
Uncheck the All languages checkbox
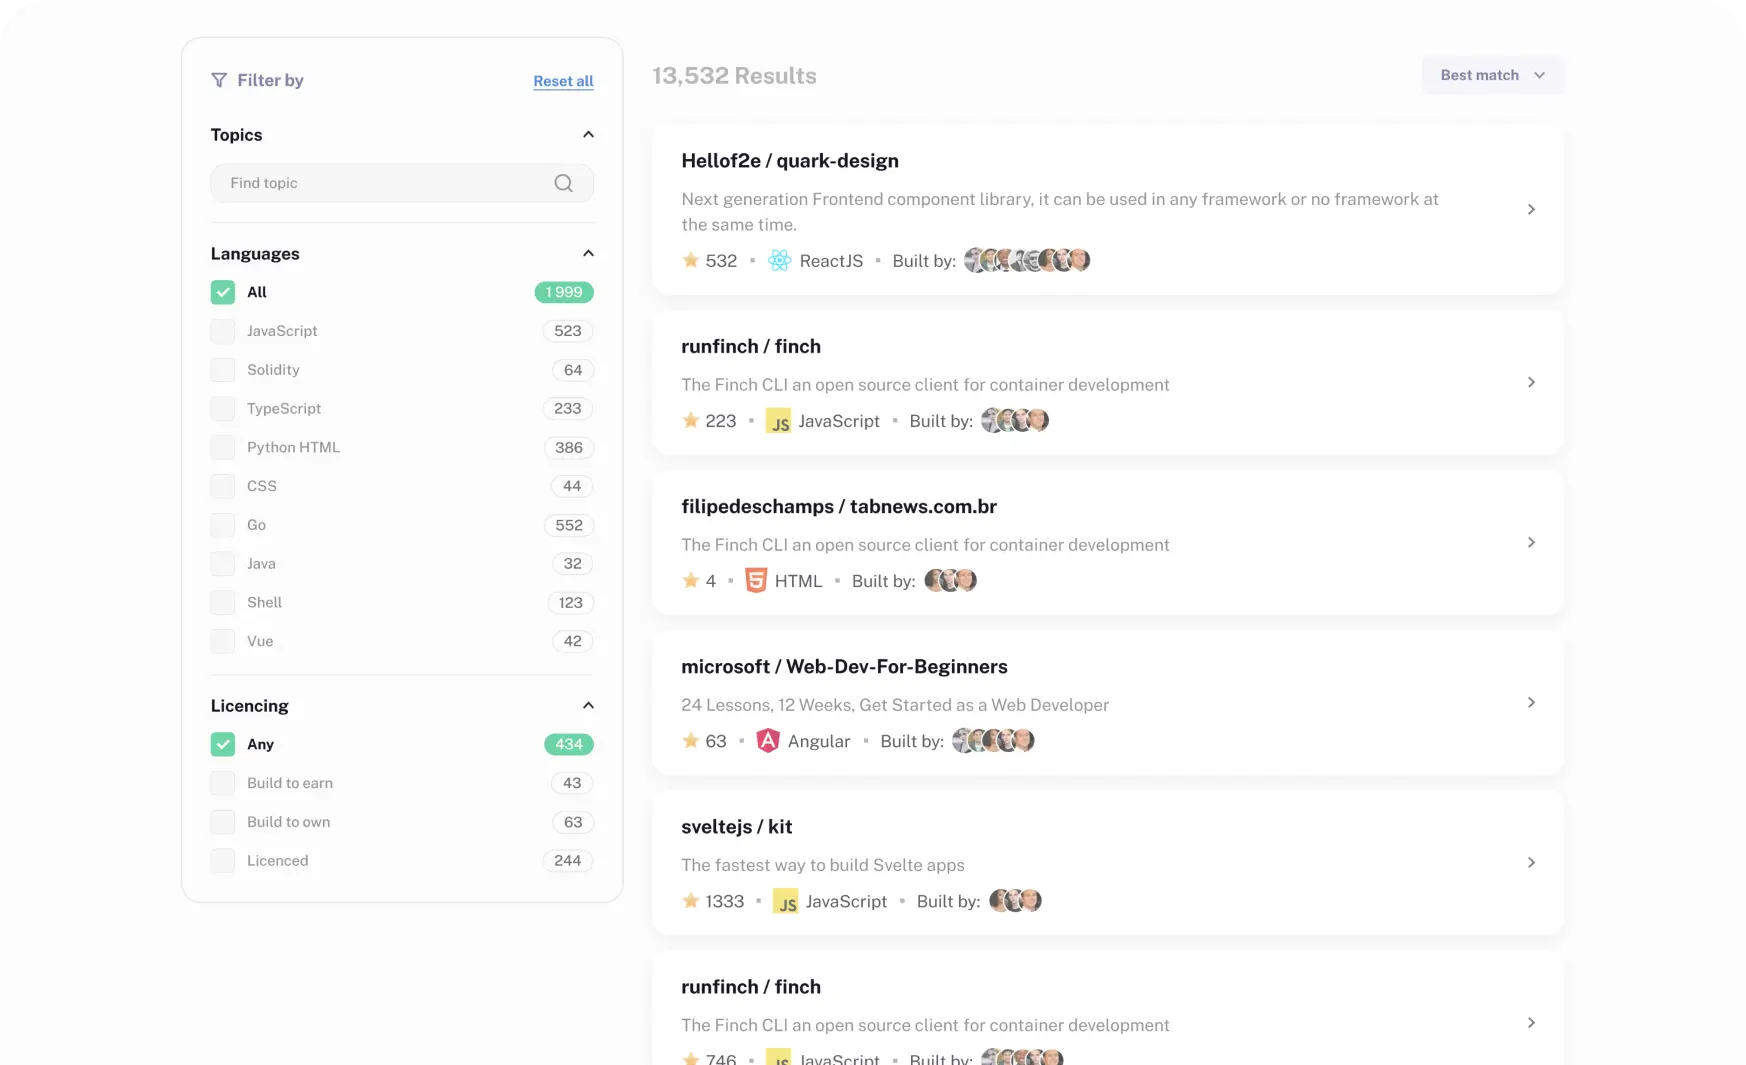[223, 292]
